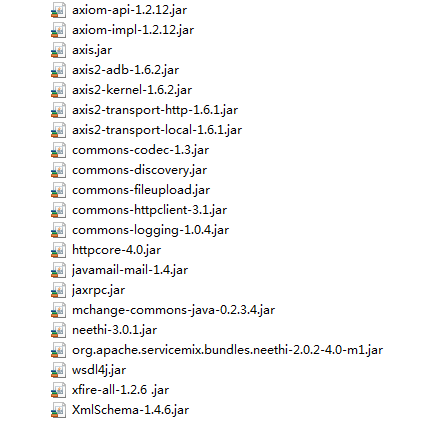
Task: Click the jar icon next to axis.jar
Action: coord(58,50)
